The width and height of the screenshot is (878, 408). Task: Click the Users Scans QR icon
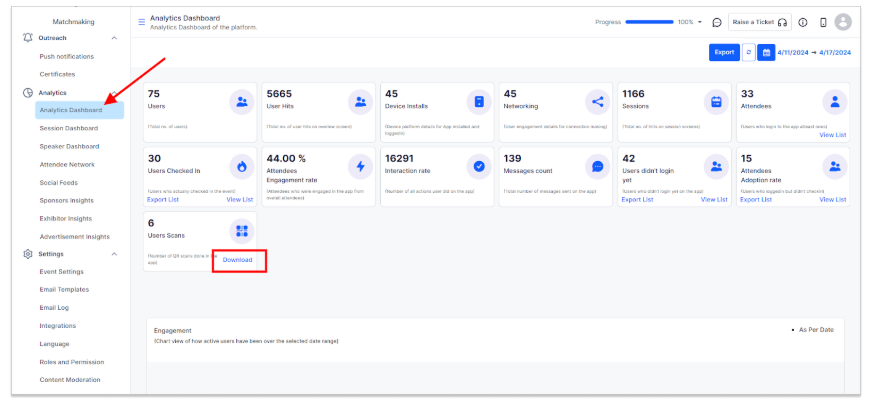(242, 231)
